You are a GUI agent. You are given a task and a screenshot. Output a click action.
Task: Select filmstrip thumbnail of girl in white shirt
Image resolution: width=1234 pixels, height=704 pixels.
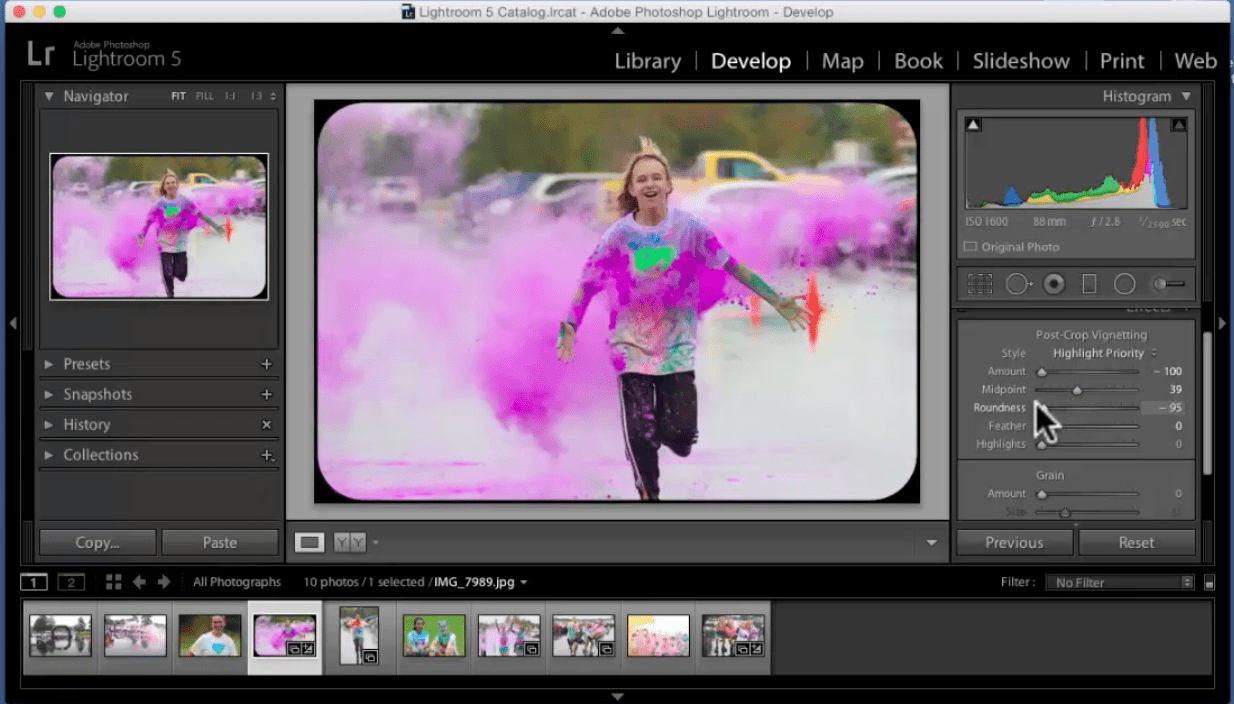pyautogui.click(x=210, y=635)
